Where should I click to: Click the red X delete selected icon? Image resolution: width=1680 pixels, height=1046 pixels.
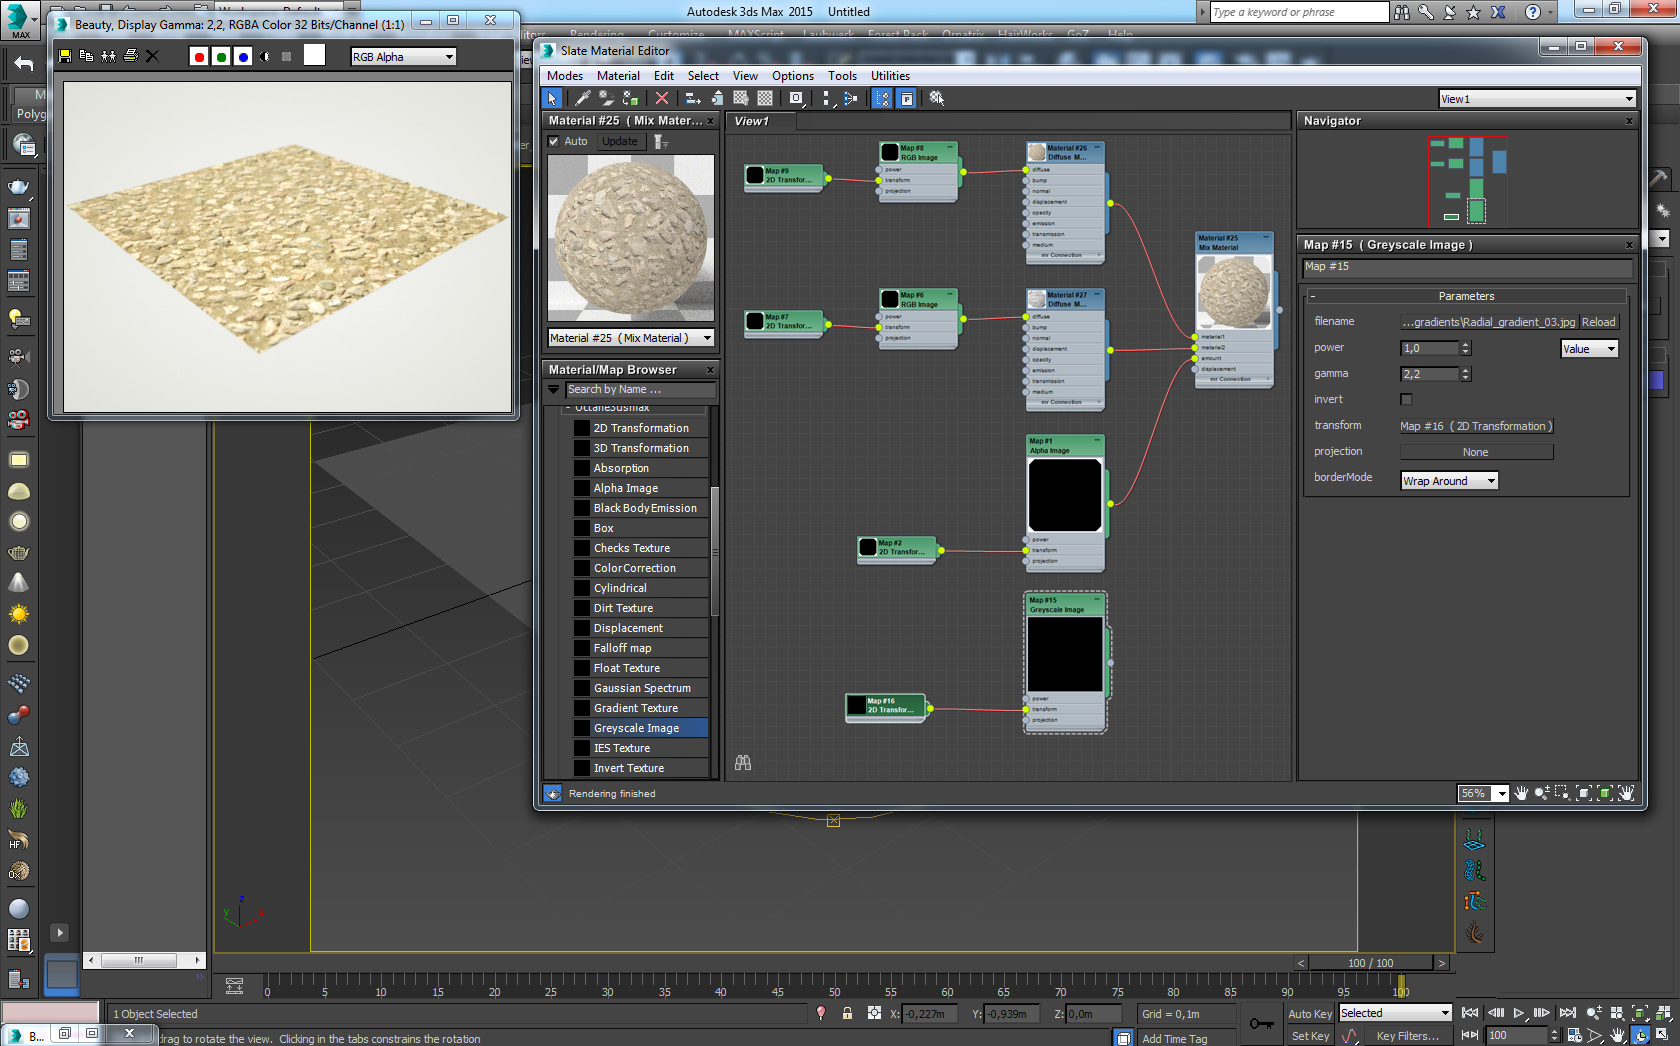tap(661, 98)
